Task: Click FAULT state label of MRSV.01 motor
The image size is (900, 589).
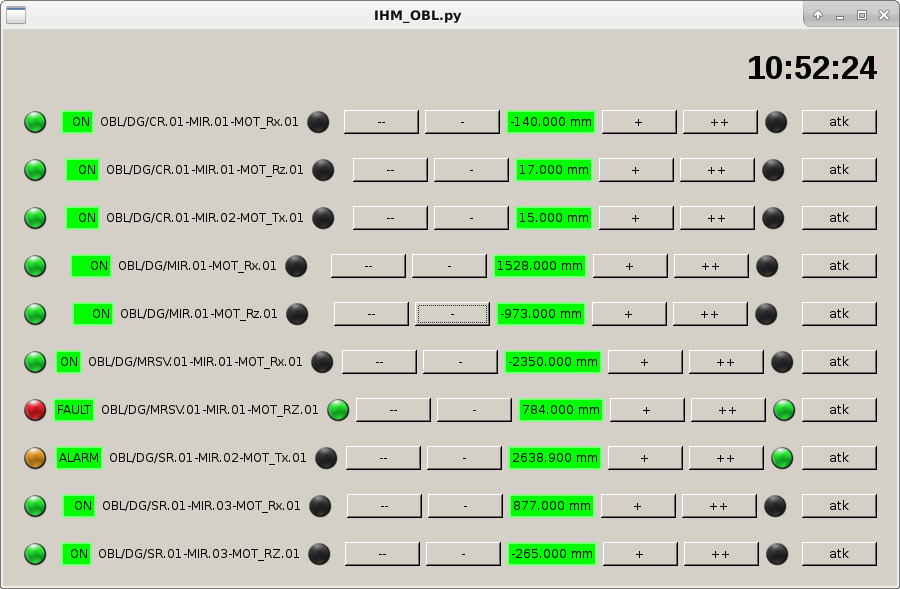Action: pos(74,410)
